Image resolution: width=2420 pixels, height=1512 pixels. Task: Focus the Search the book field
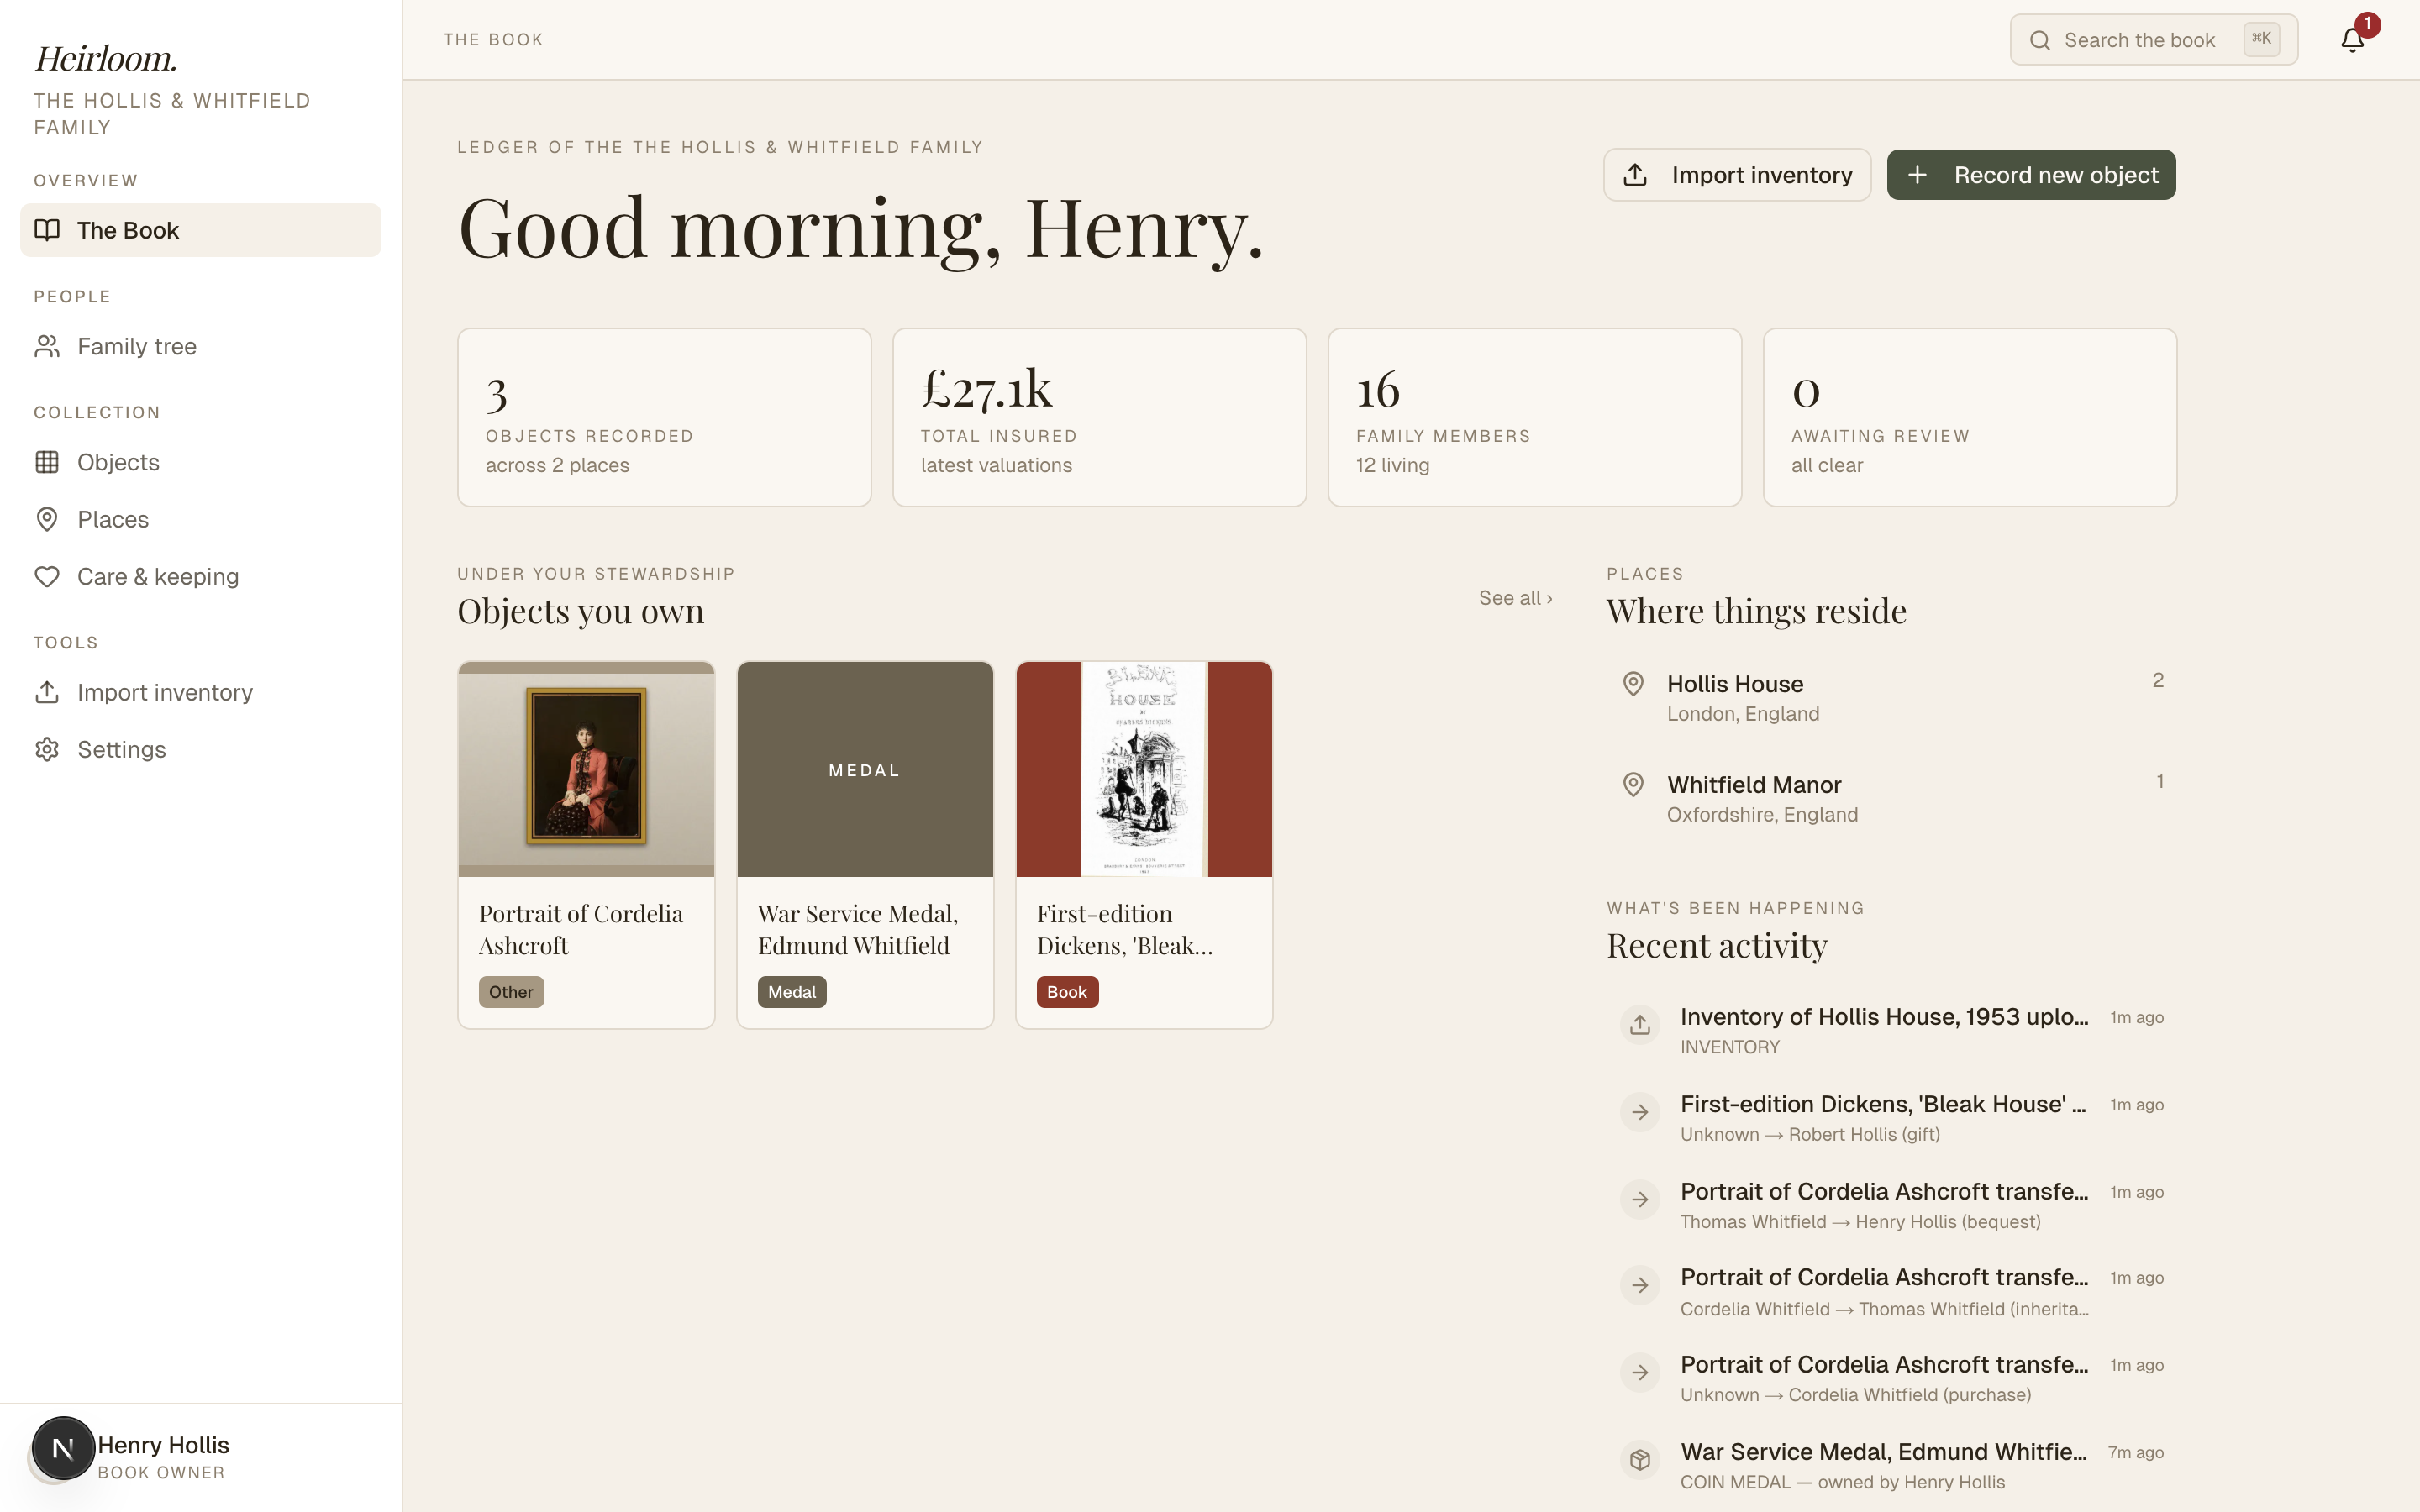2154,40
